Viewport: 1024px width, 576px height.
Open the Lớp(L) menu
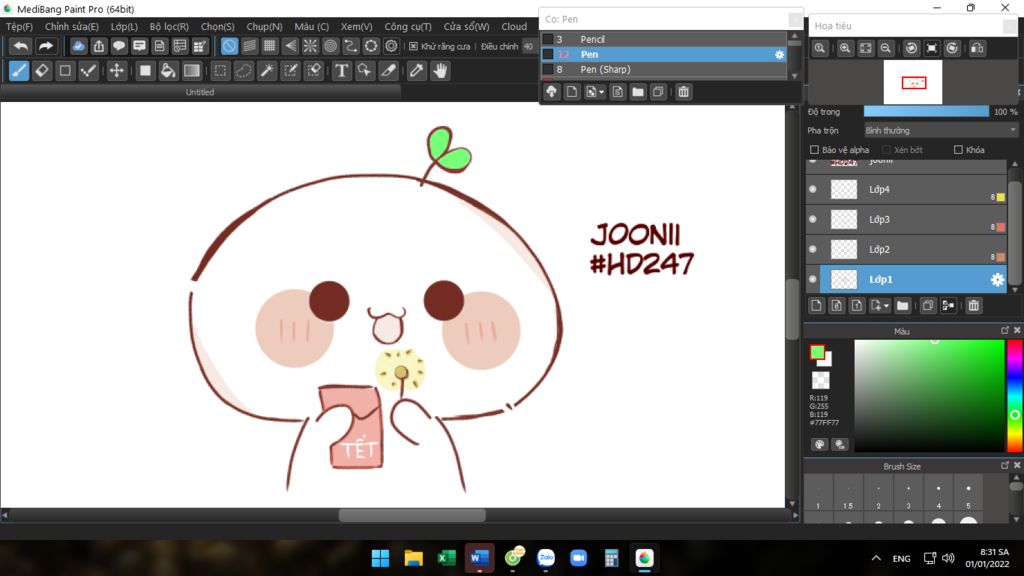coord(124,27)
